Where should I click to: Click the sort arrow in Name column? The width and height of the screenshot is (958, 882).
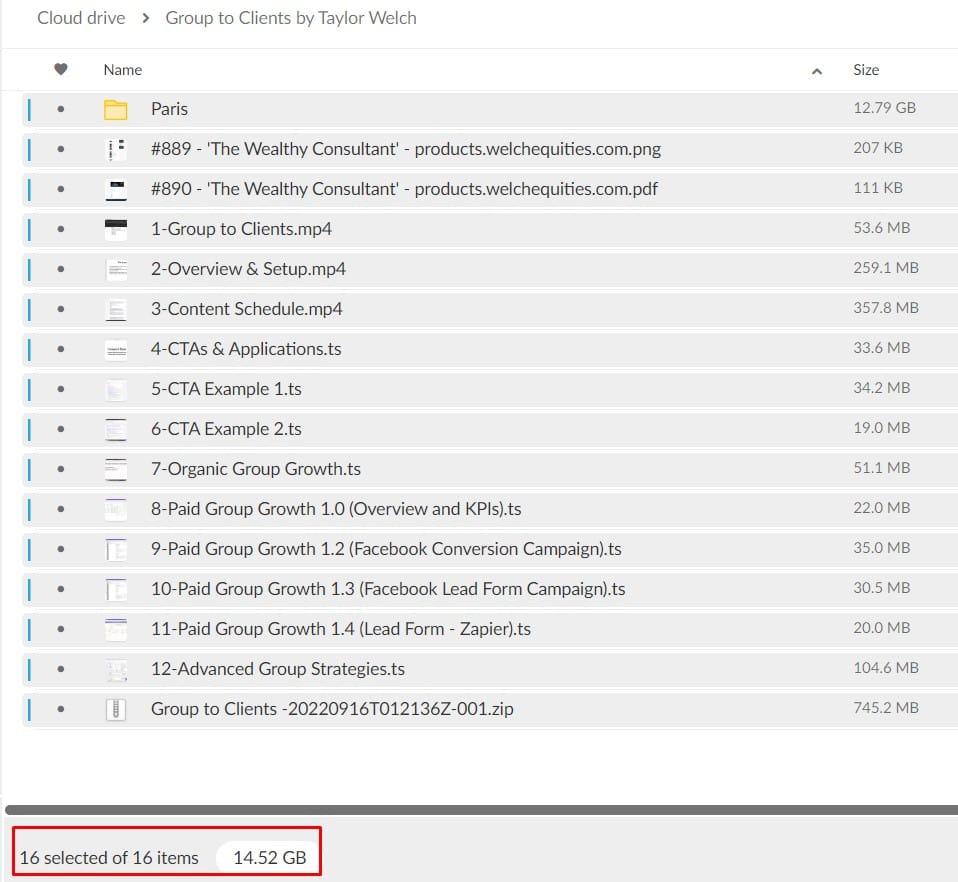817,71
